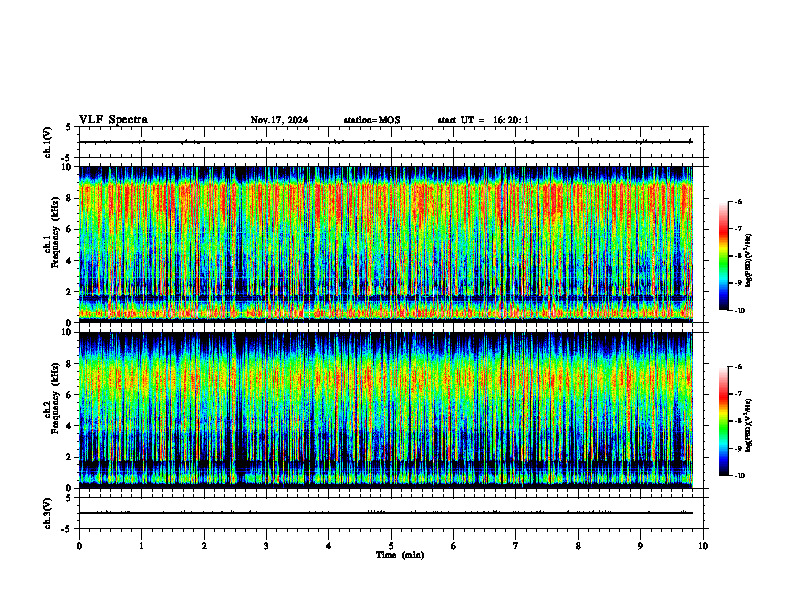This screenshot has height=612, width=792.
Task: Click the ch.2 frequency tick label "6"
Action: pos(69,395)
